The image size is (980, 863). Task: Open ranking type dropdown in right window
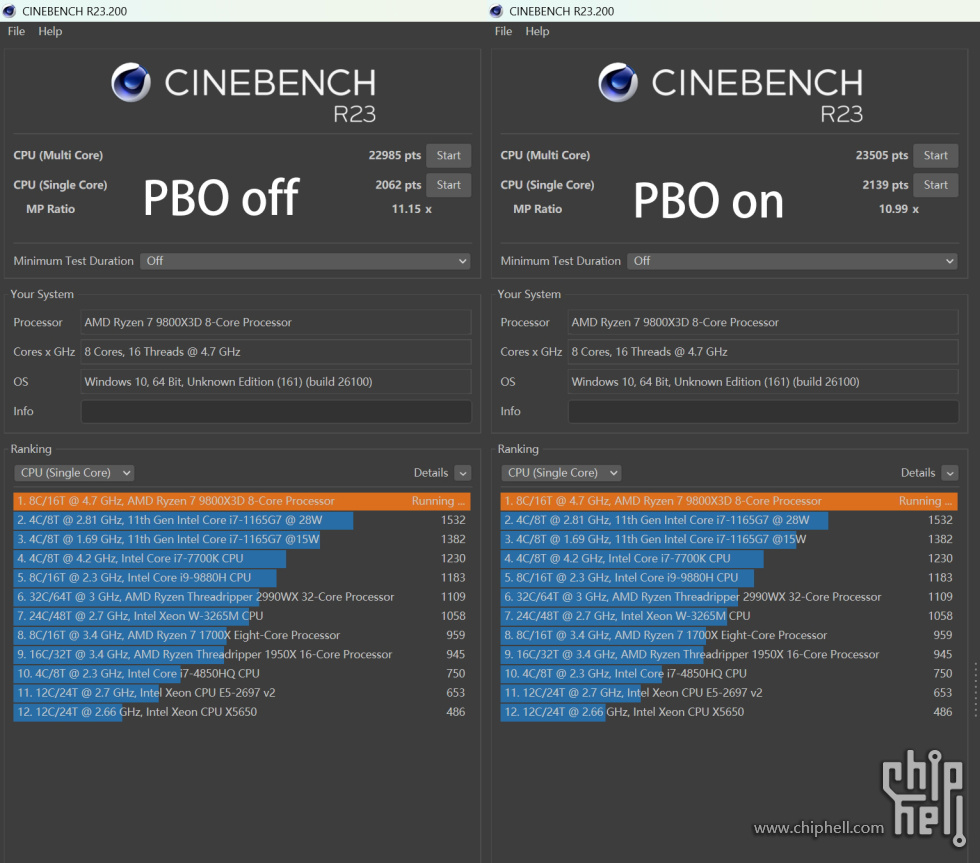pyautogui.click(x=561, y=473)
